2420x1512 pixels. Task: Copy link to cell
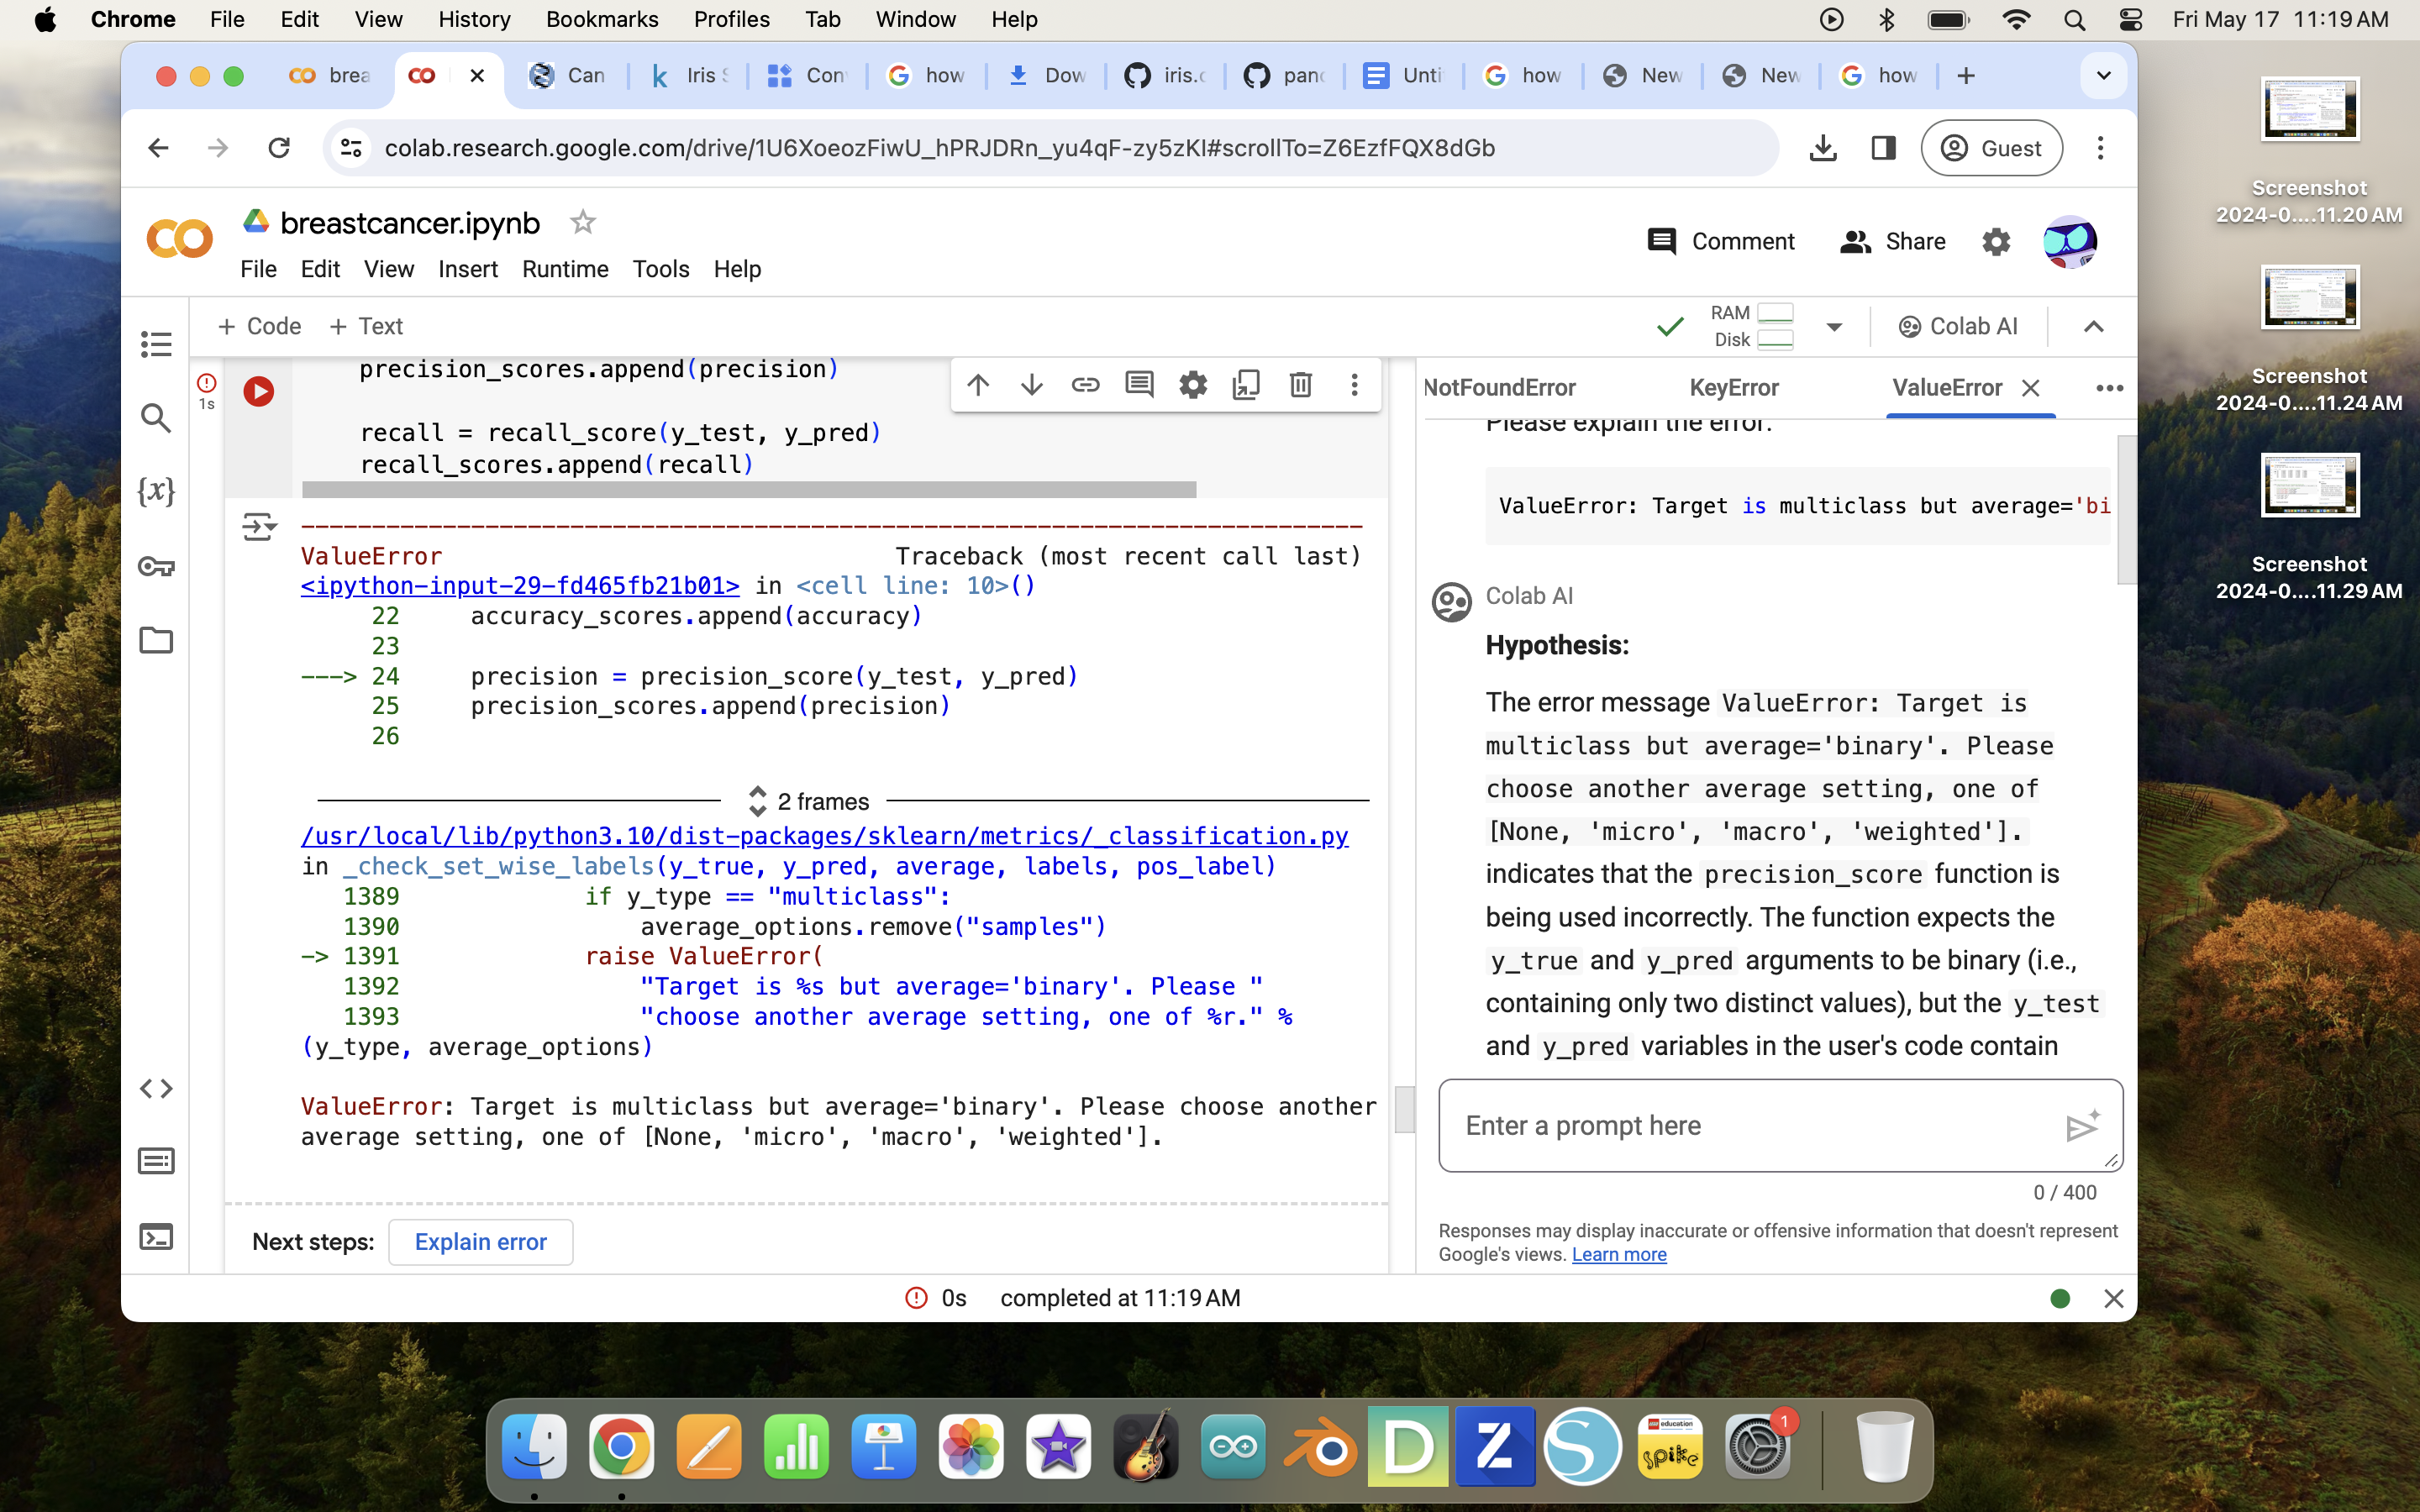click(1085, 385)
